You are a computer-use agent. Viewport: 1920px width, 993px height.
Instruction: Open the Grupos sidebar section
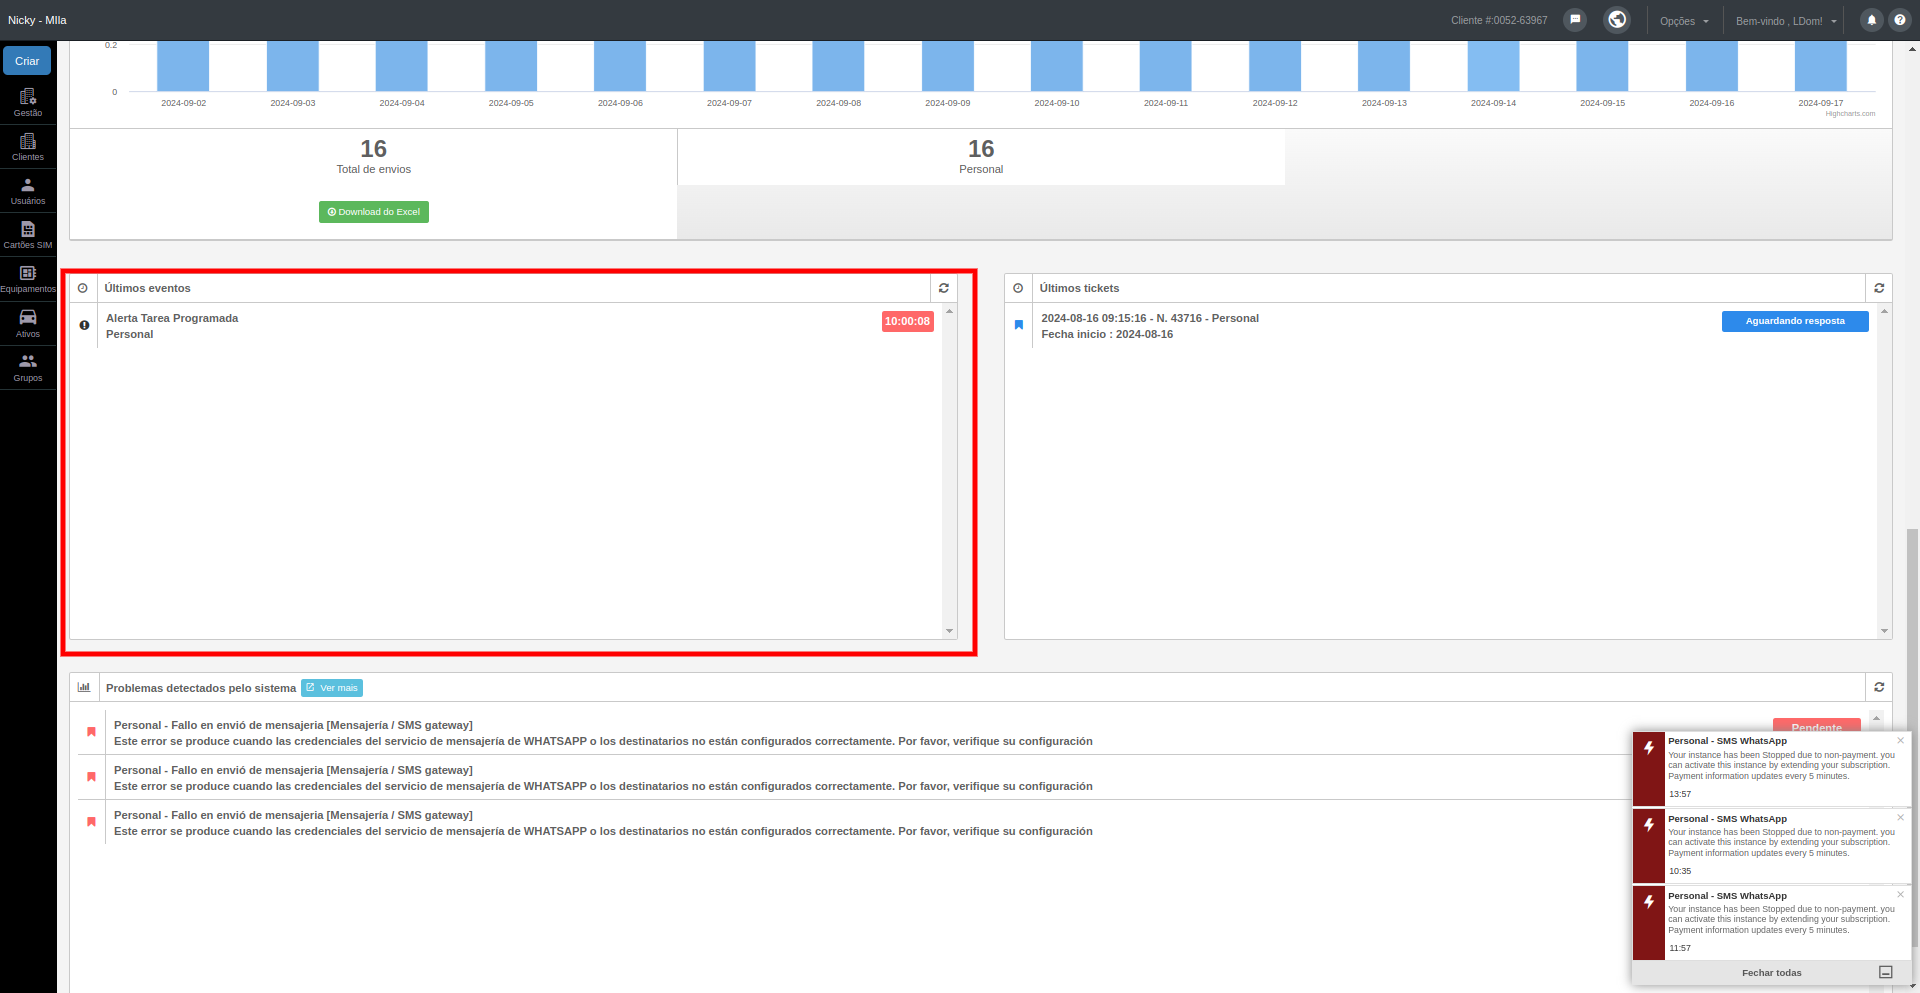coord(28,368)
